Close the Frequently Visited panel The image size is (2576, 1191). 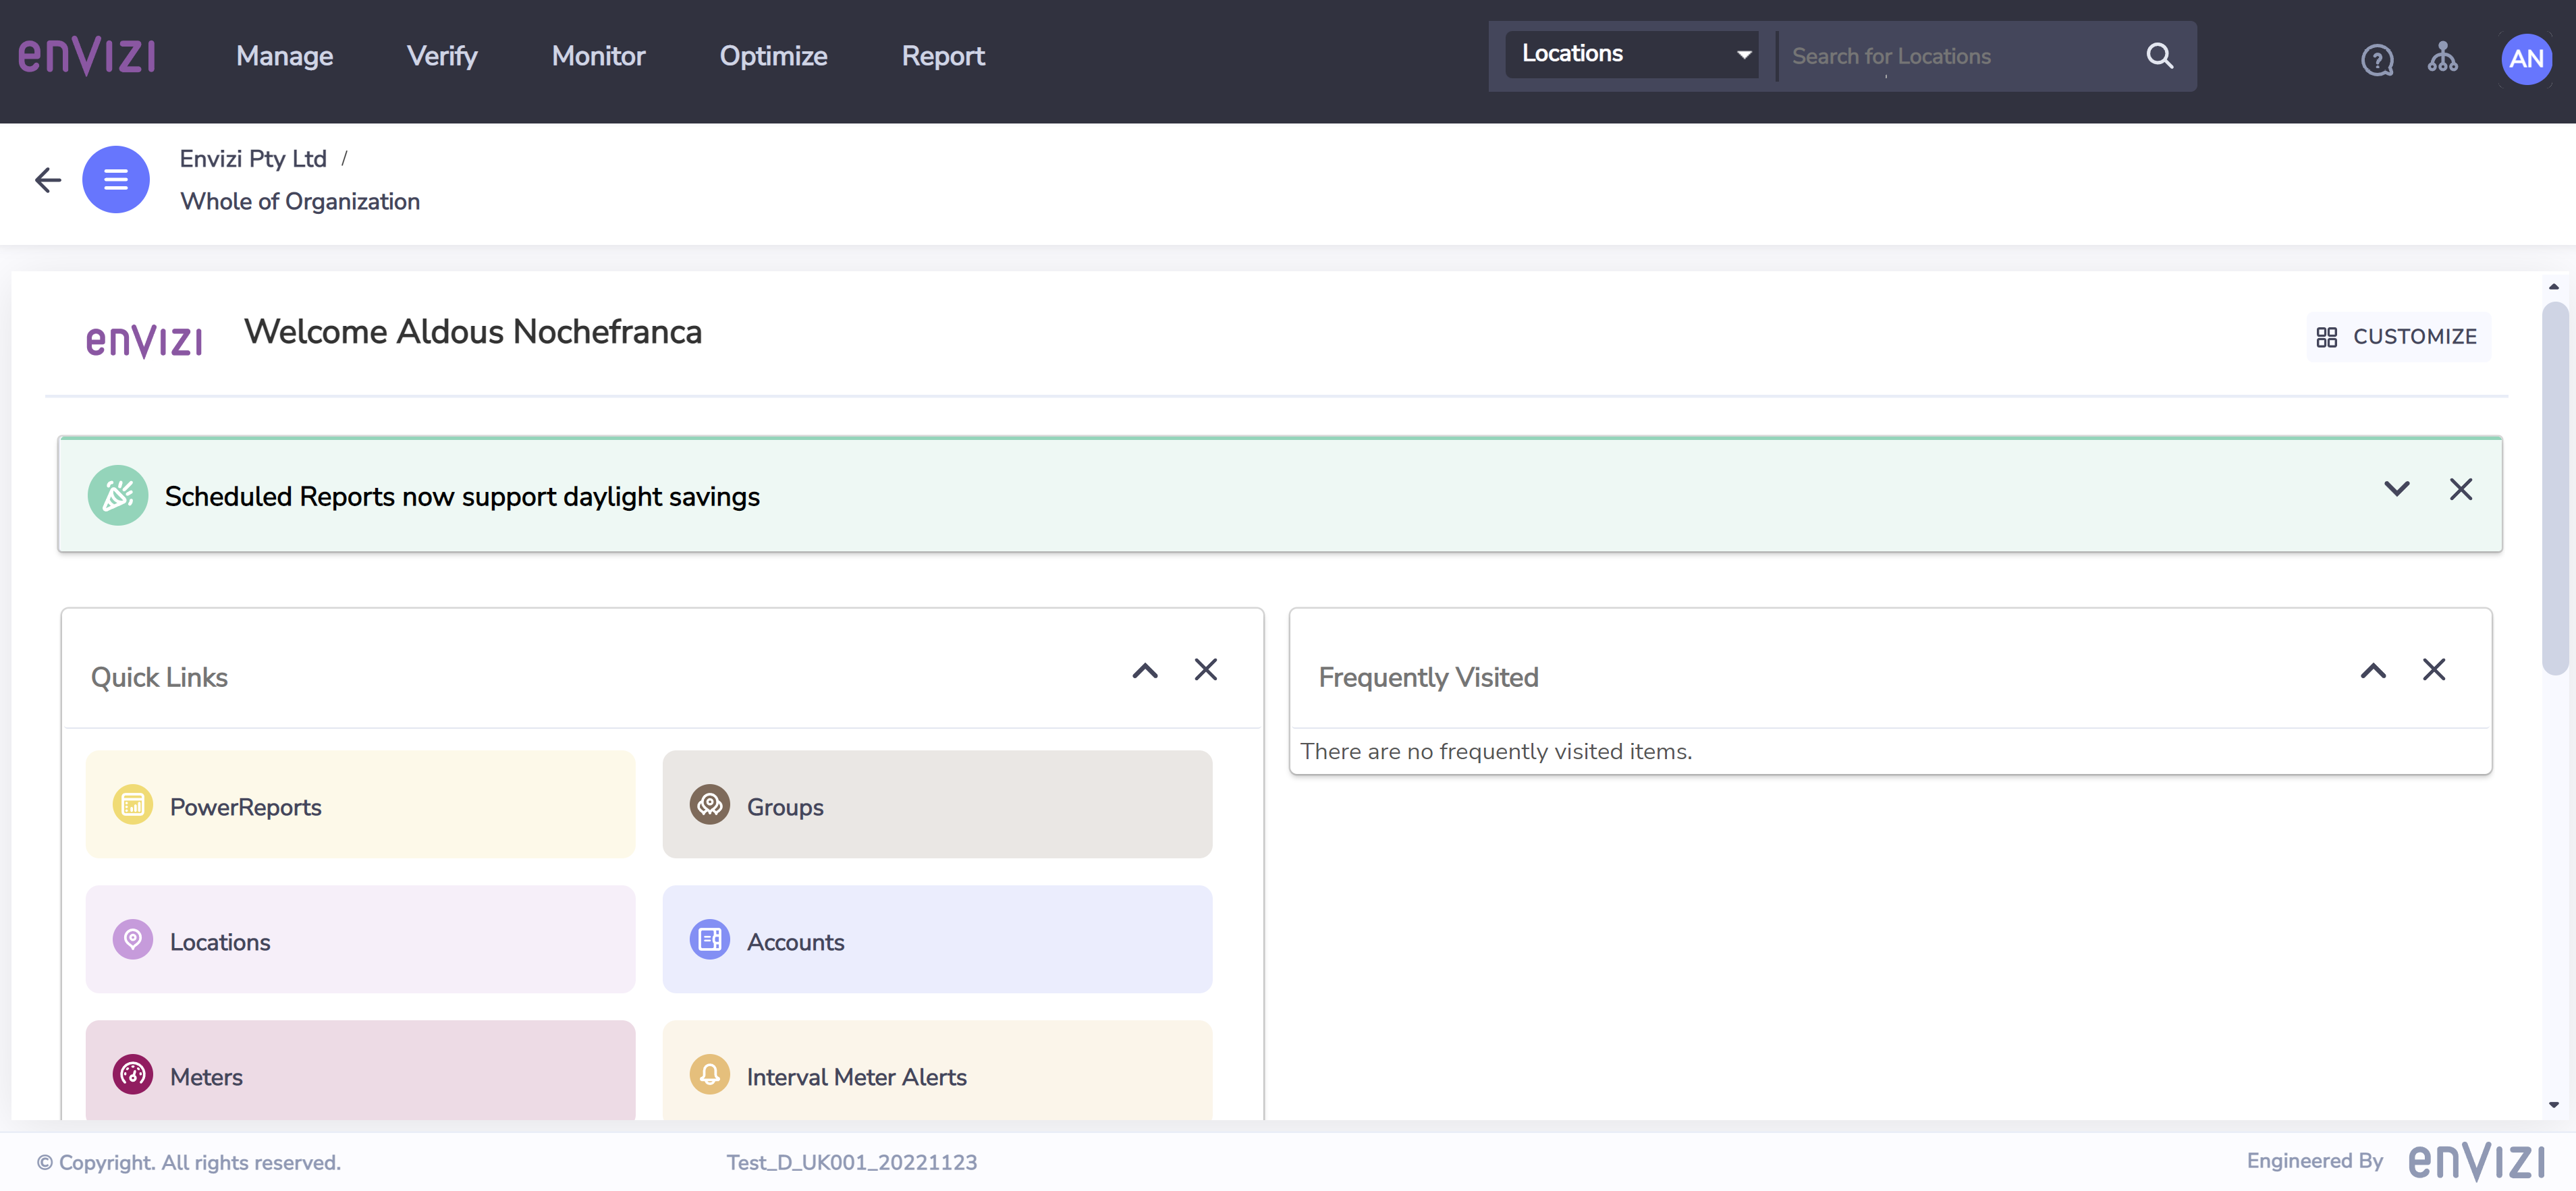tap(2434, 670)
